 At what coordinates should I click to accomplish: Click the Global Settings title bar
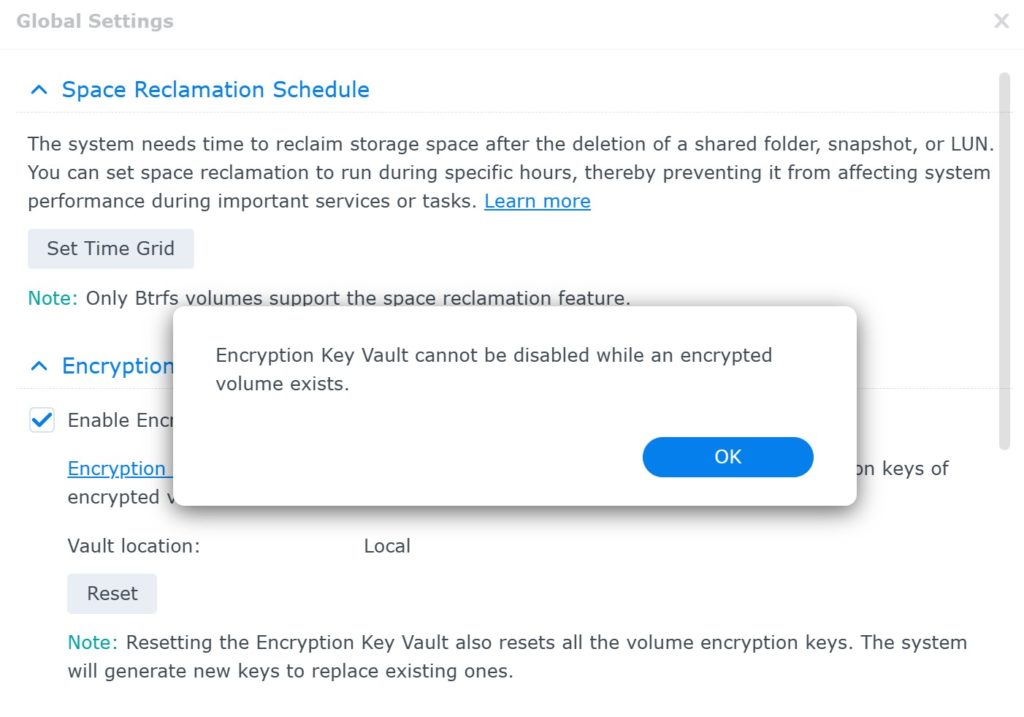pos(95,20)
